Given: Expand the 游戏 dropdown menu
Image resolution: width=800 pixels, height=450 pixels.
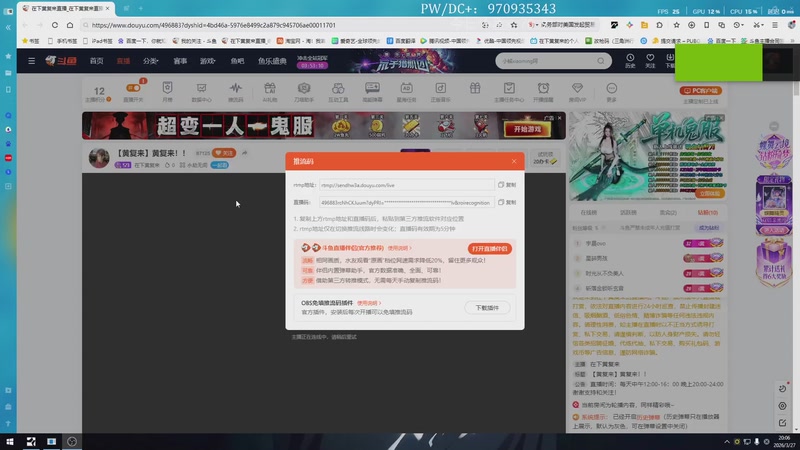Looking at the screenshot, I should (208, 61).
